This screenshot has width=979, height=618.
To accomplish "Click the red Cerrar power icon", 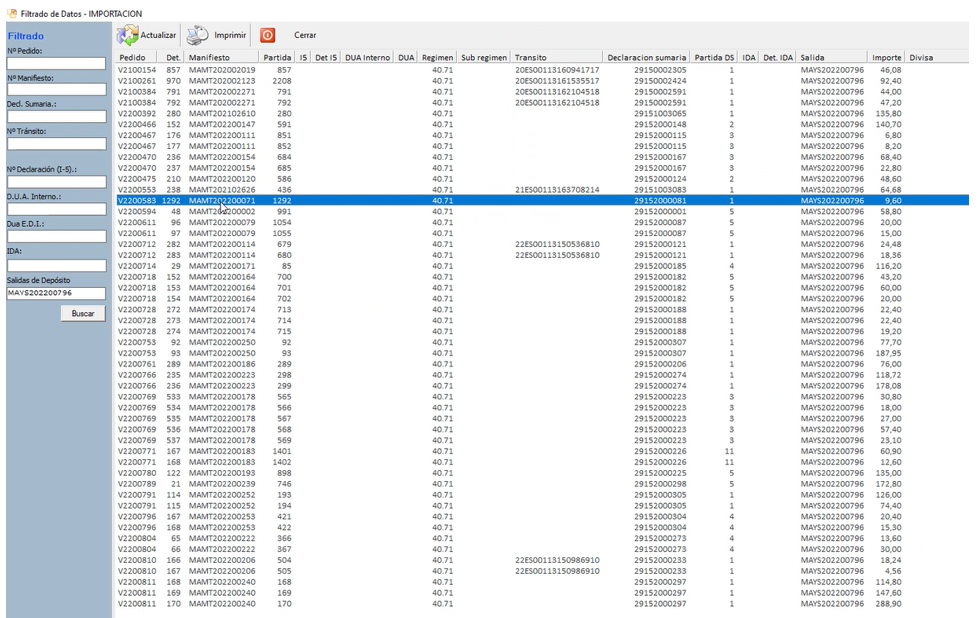I will pos(268,36).
